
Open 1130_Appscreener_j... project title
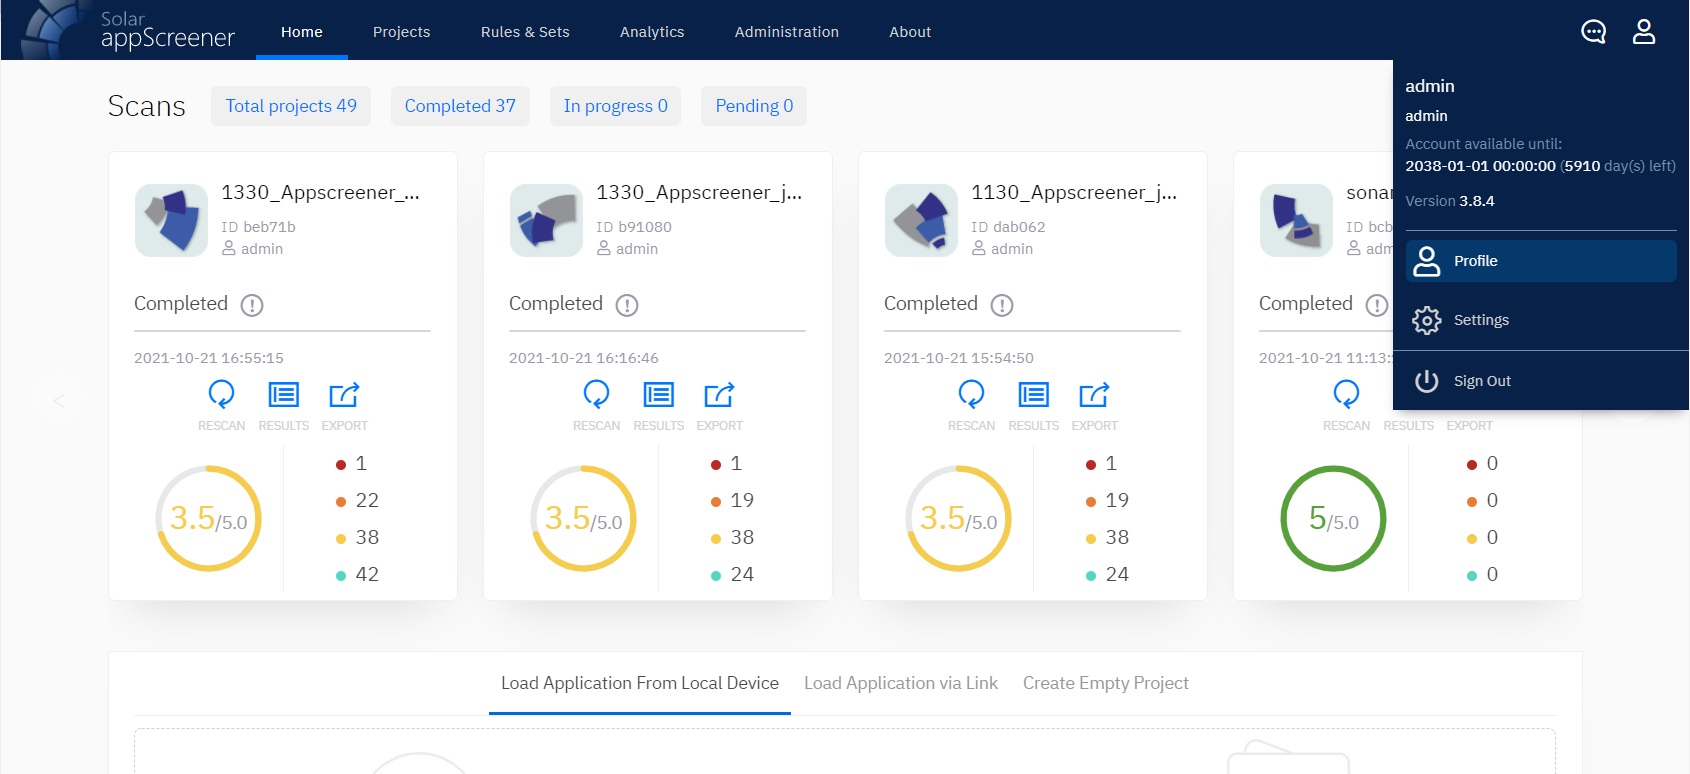coord(1074,192)
